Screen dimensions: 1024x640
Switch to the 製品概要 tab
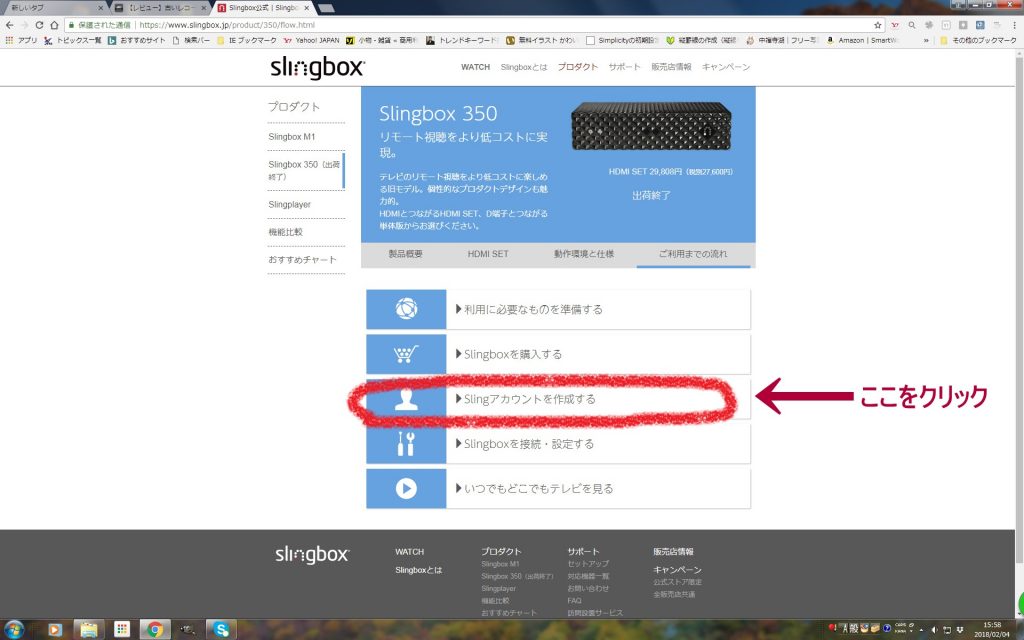[x=405, y=254]
